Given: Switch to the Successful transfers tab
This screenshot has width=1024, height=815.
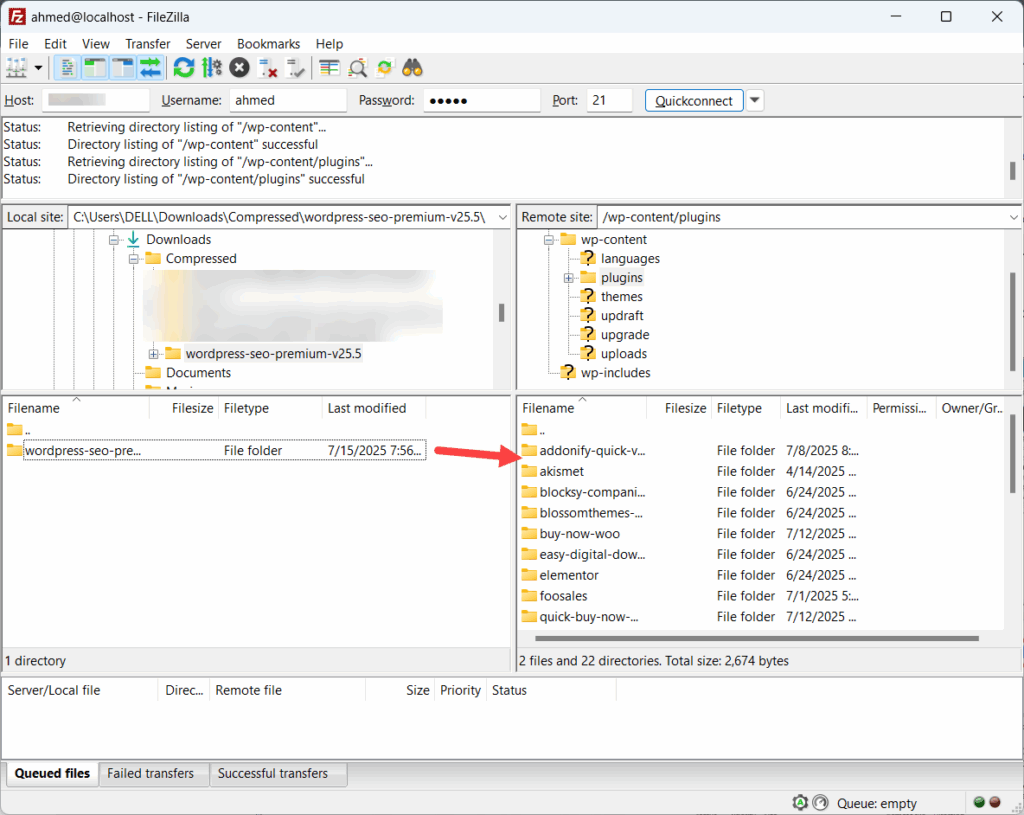Looking at the screenshot, I should pyautogui.click(x=273, y=774).
